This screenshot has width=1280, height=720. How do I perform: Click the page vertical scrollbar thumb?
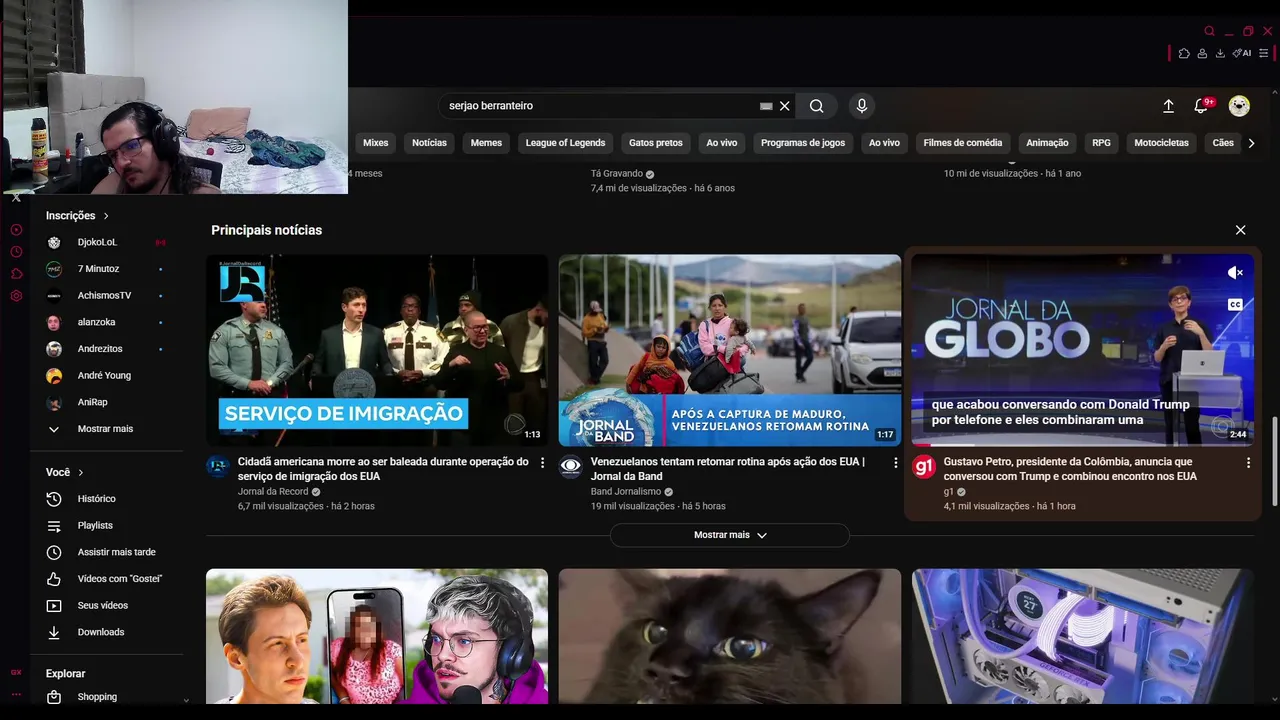pyautogui.click(x=1274, y=461)
